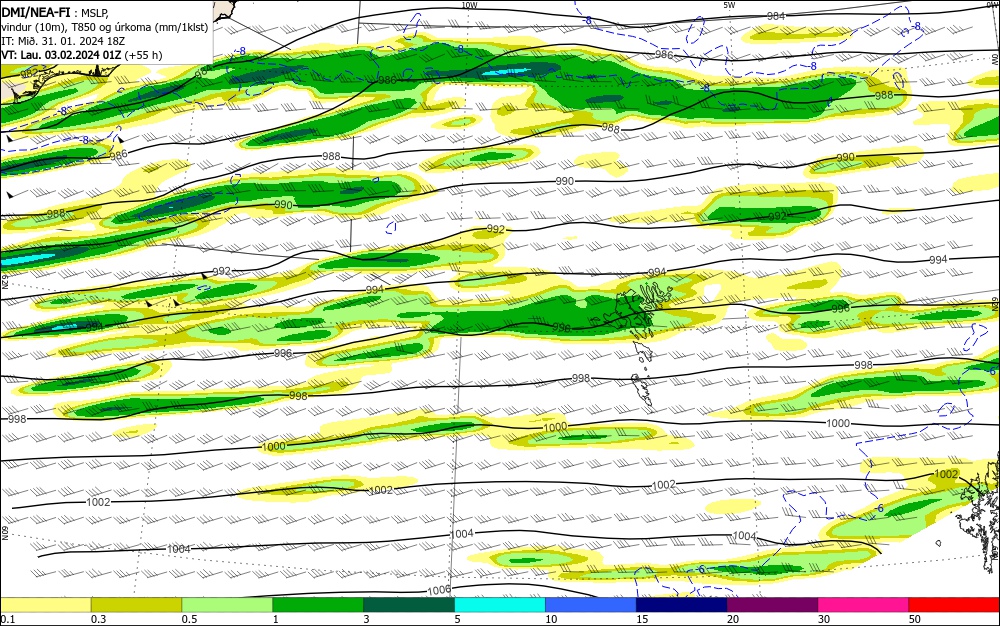This screenshot has width=1000, height=626.
Task: Click legend value "20"
Action: 733,619
